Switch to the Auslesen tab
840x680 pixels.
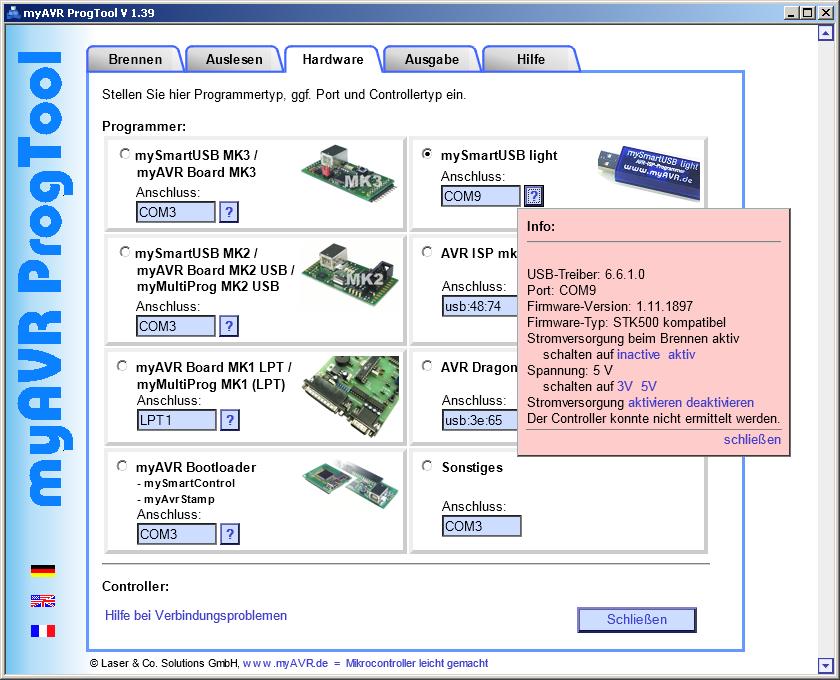234,59
